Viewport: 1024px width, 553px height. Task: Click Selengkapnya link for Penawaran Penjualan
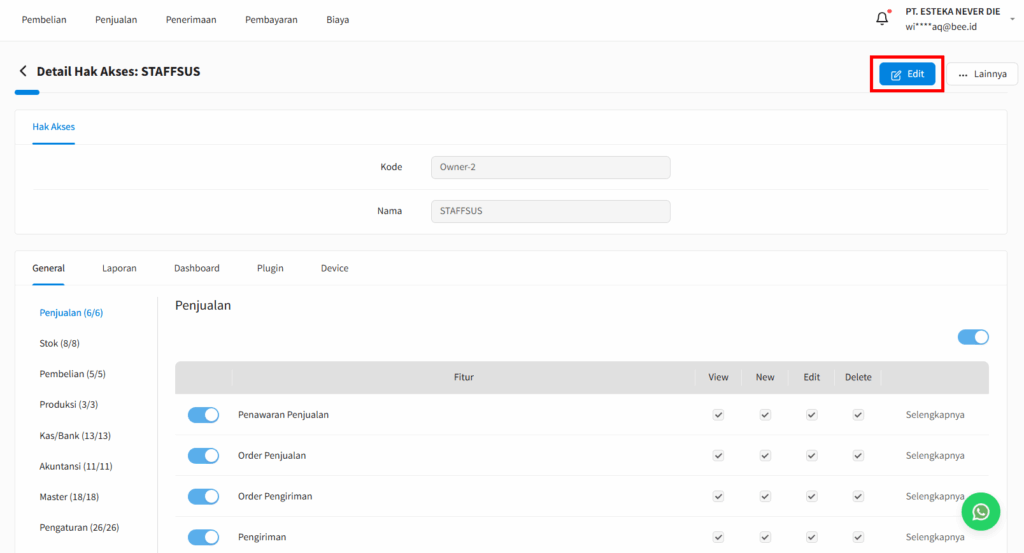click(x=935, y=415)
